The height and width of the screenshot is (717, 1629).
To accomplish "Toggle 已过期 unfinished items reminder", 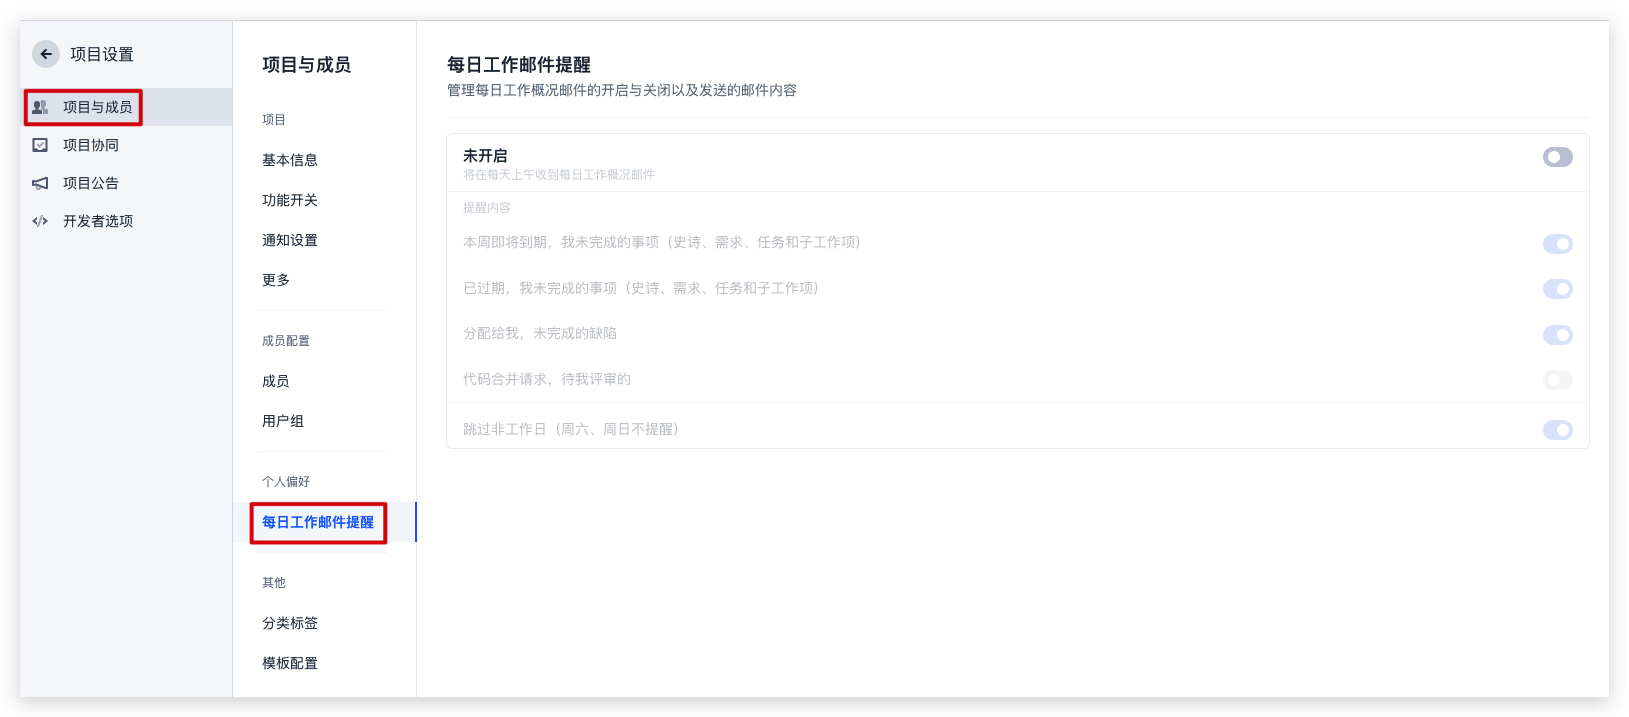I will [x=1557, y=289].
